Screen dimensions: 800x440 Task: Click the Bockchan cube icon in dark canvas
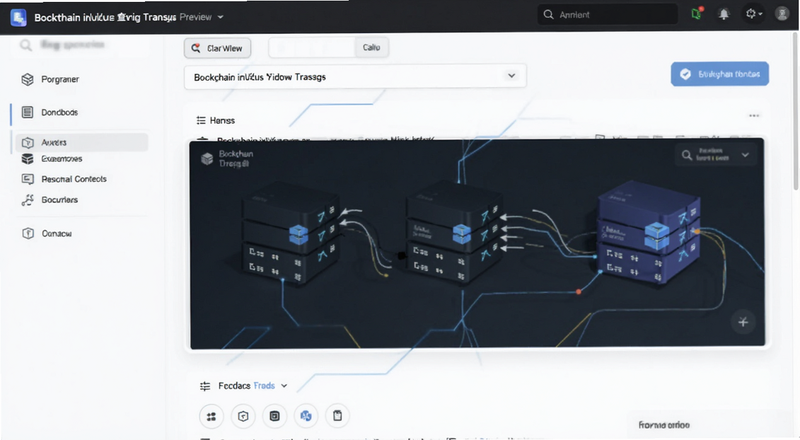pyautogui.click(x=207, y=159)
